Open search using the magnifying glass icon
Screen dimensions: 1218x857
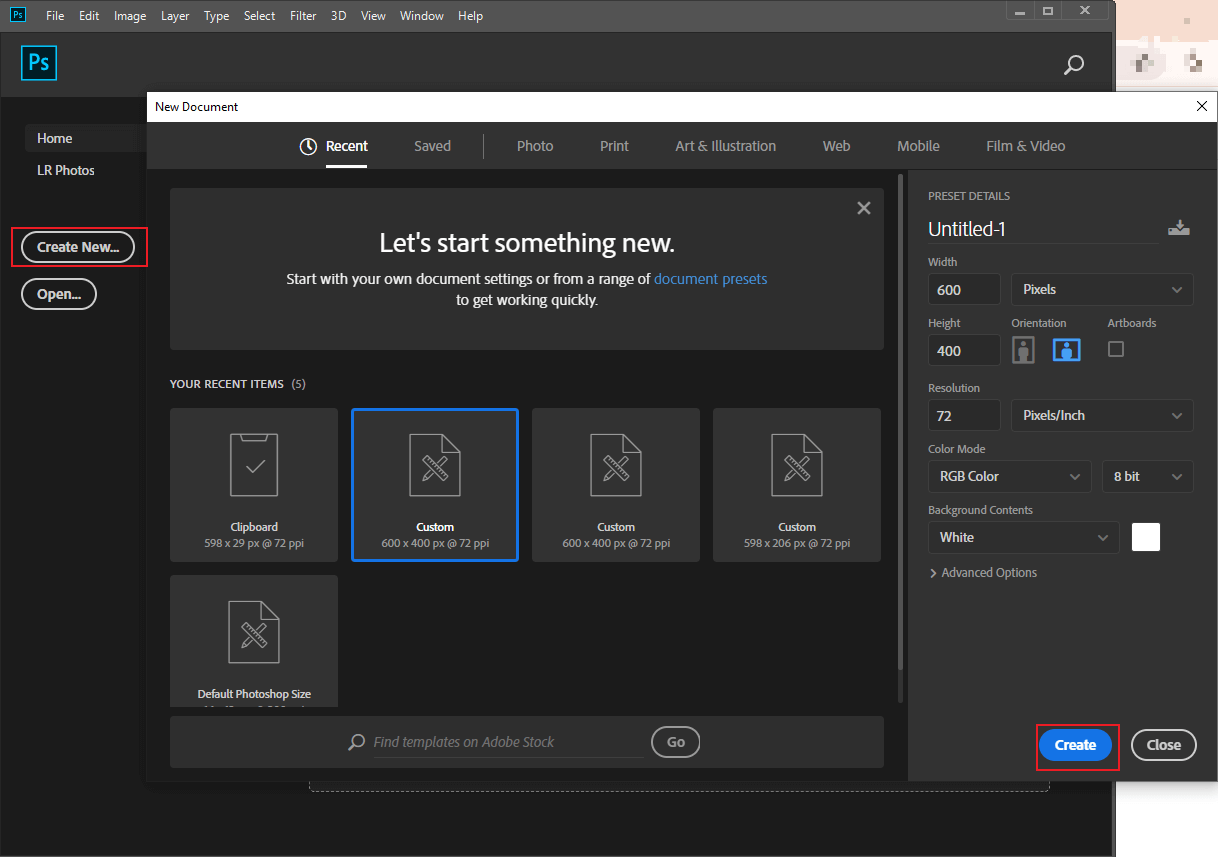(x=1073, y=64)
